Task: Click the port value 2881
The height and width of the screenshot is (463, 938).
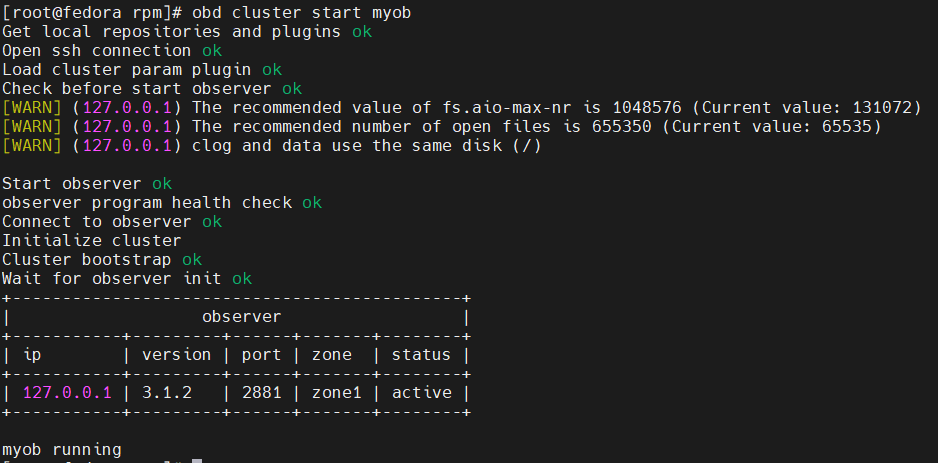Action: click(261, 393)
